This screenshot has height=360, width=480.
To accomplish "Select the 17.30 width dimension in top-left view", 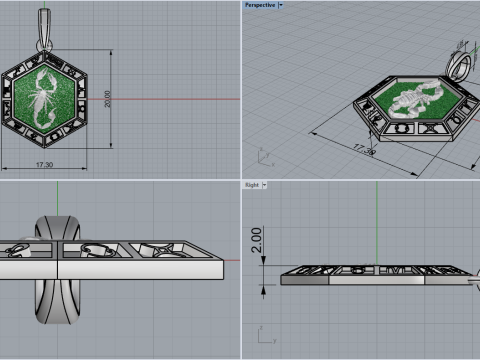I will pos(44,165).
